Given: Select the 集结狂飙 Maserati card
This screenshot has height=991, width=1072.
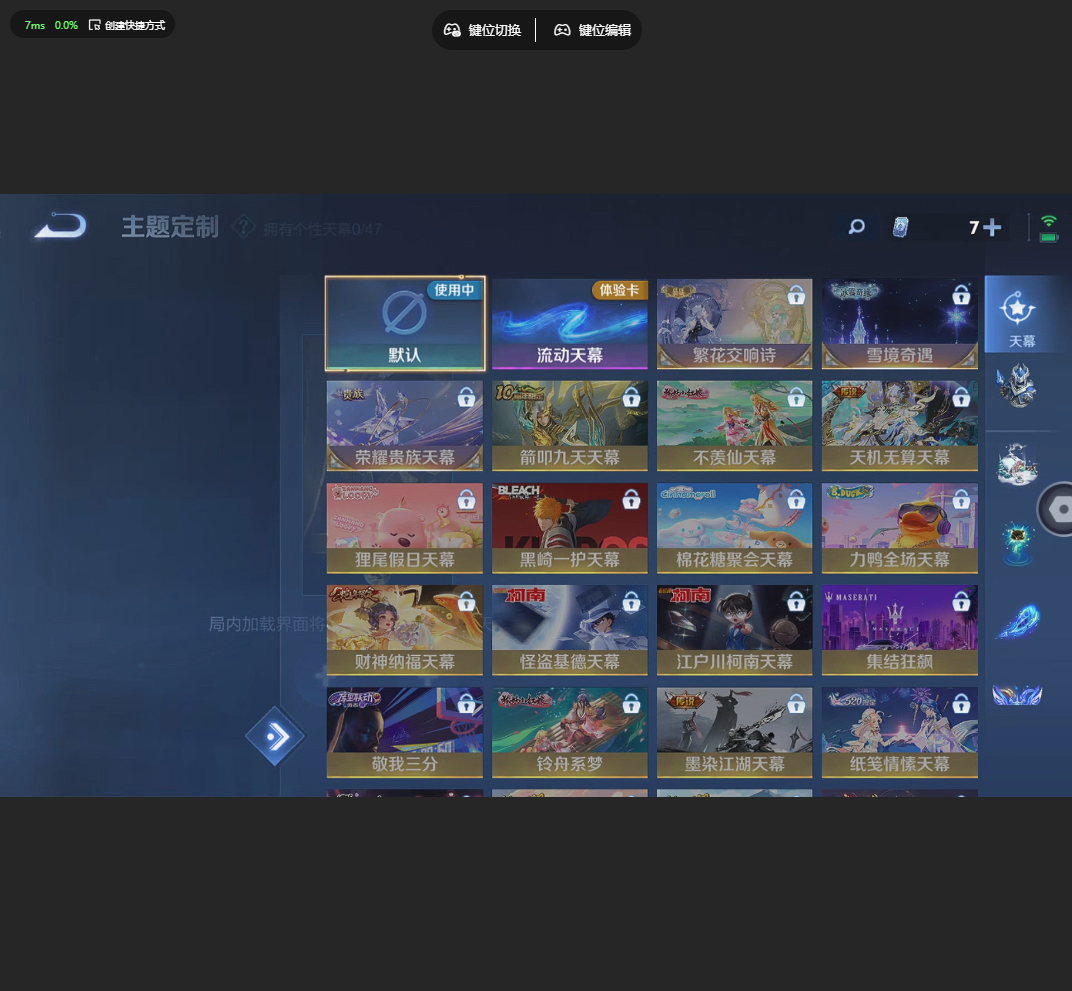Looking at the screenshot, I should (900, 630).
